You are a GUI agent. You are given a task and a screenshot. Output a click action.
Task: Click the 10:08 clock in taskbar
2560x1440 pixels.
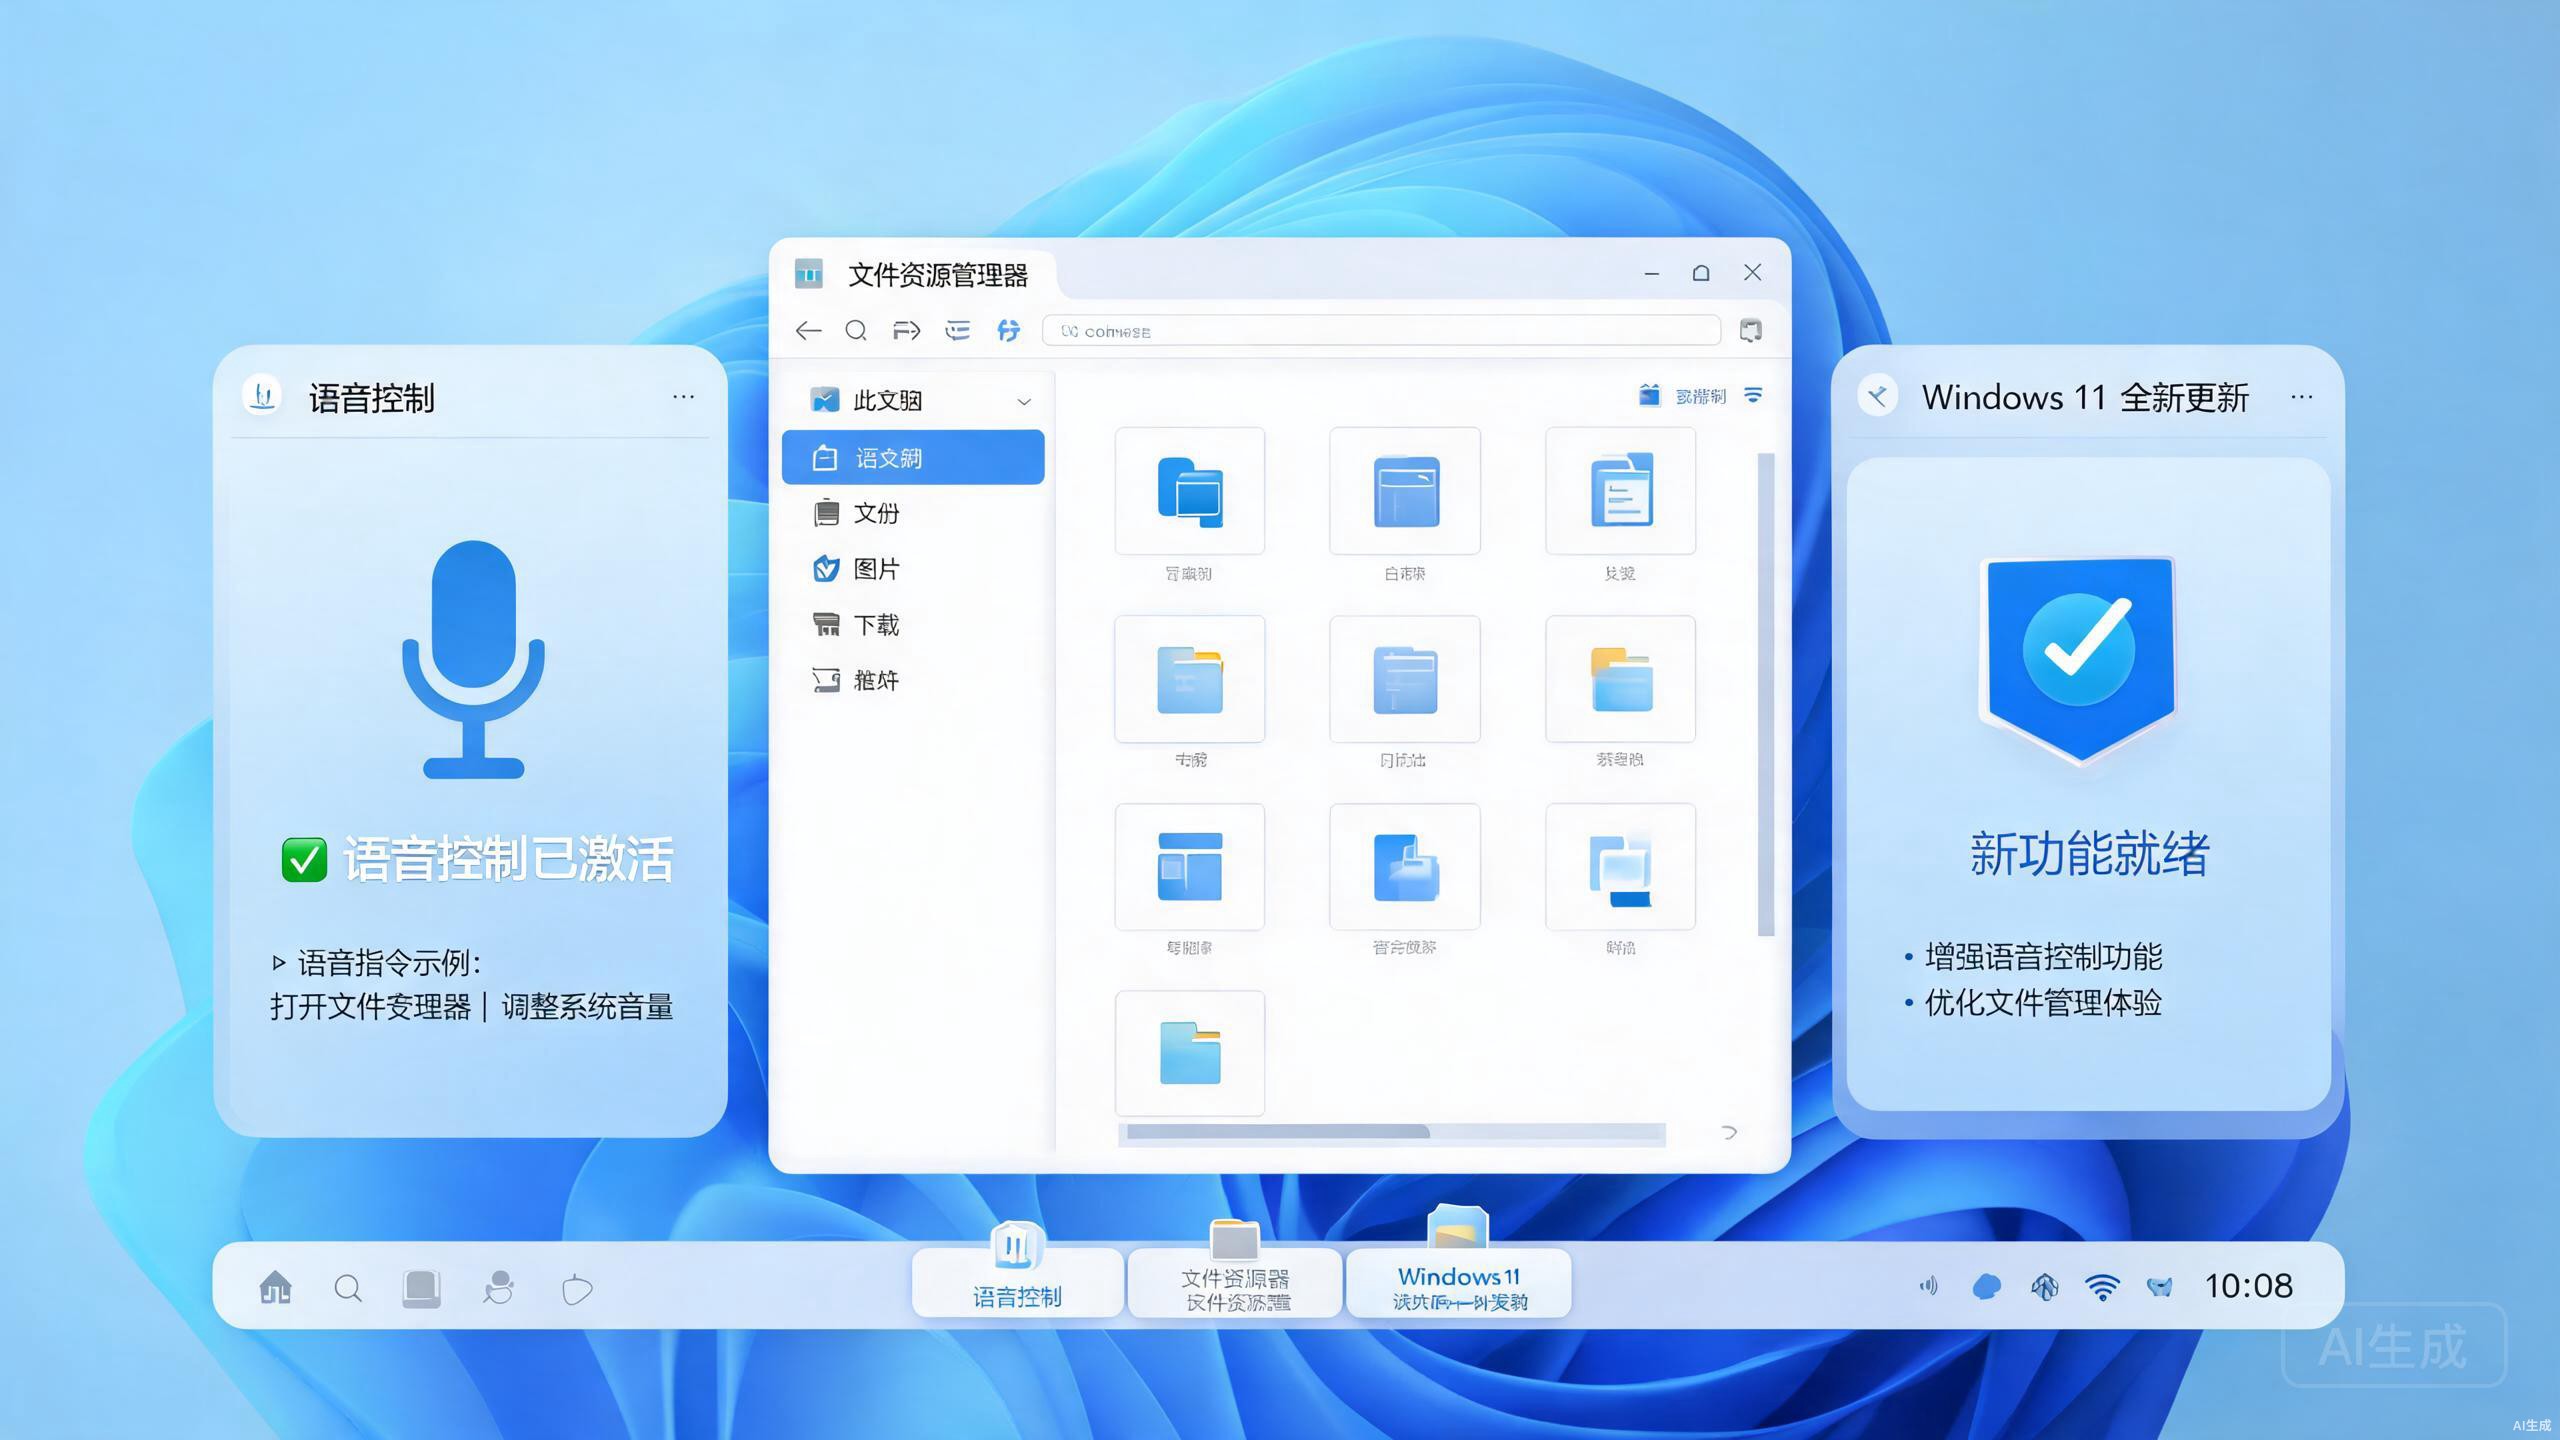[2248, 1286]
